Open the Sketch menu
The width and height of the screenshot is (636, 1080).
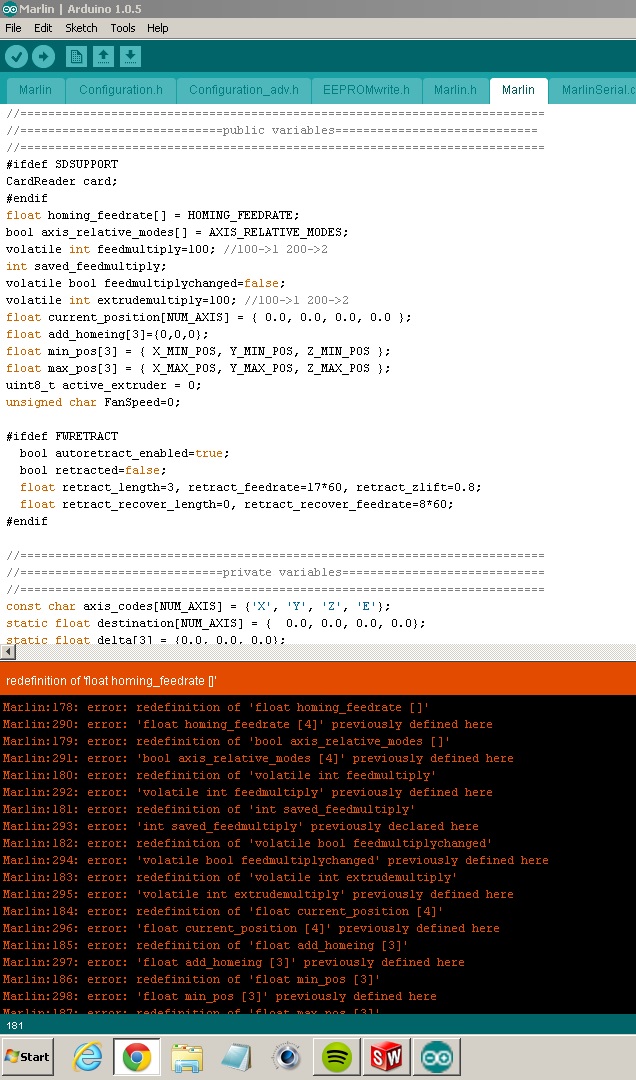[x=81, y=28]
